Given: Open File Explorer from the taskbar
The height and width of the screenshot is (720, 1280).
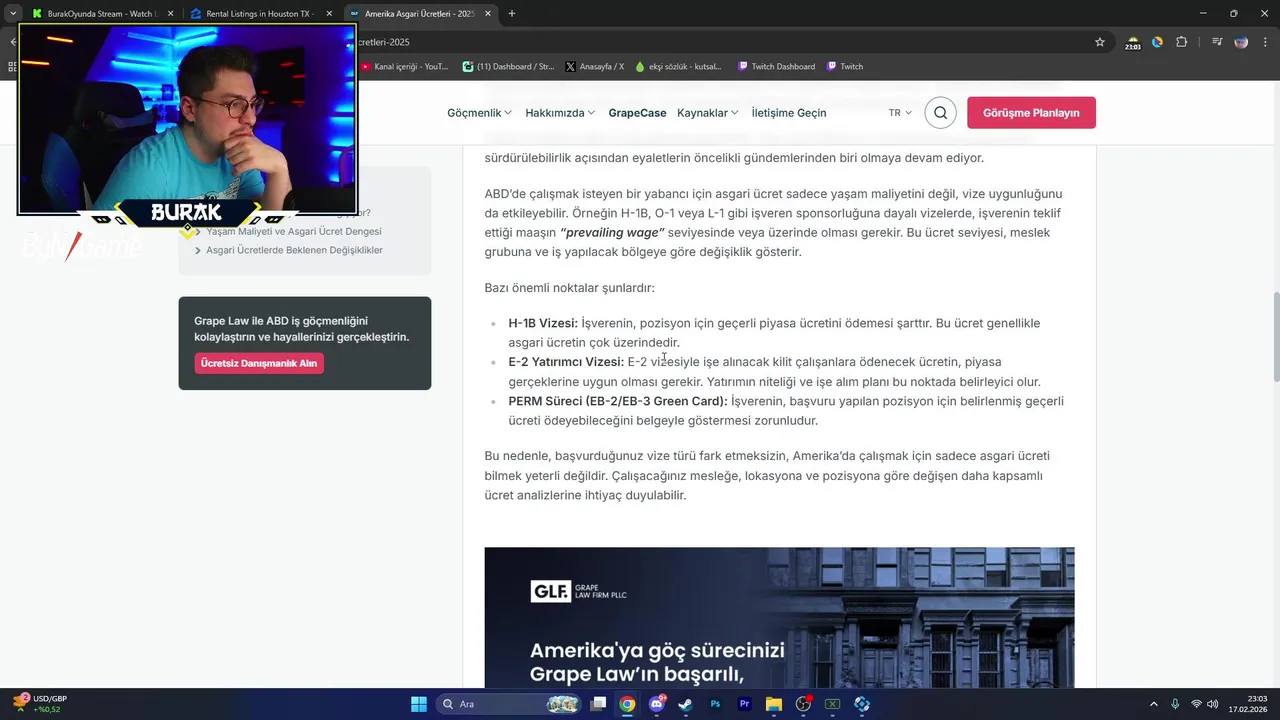Looking at the screenshot, I should pyautogui.click(x=774, y=704).
